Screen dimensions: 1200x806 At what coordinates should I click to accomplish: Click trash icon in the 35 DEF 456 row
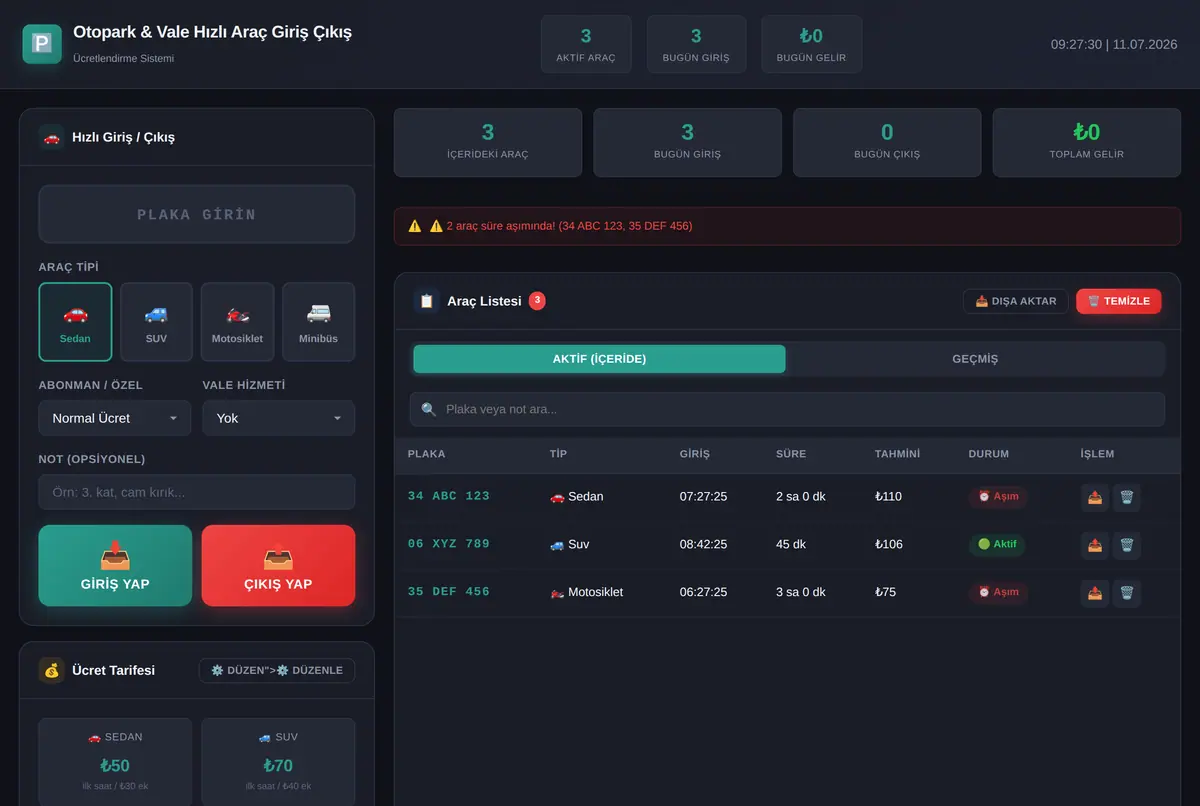tap(1127, 593)
